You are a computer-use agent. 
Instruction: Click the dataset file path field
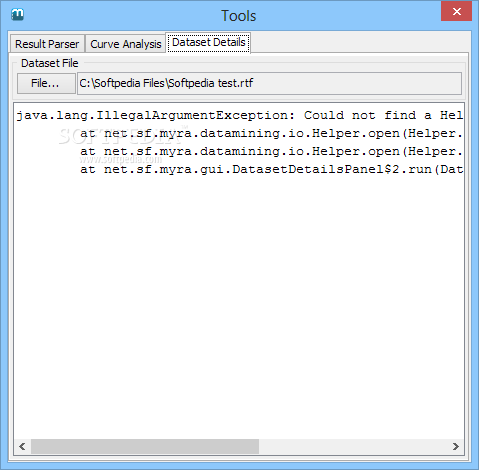click(269, 83)
